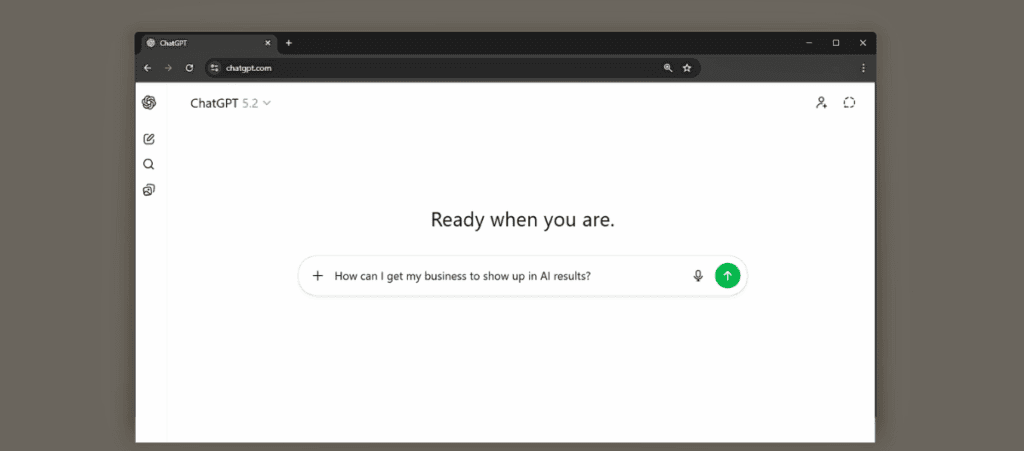Send the prompt with the green arrow button

pos(728,275)
